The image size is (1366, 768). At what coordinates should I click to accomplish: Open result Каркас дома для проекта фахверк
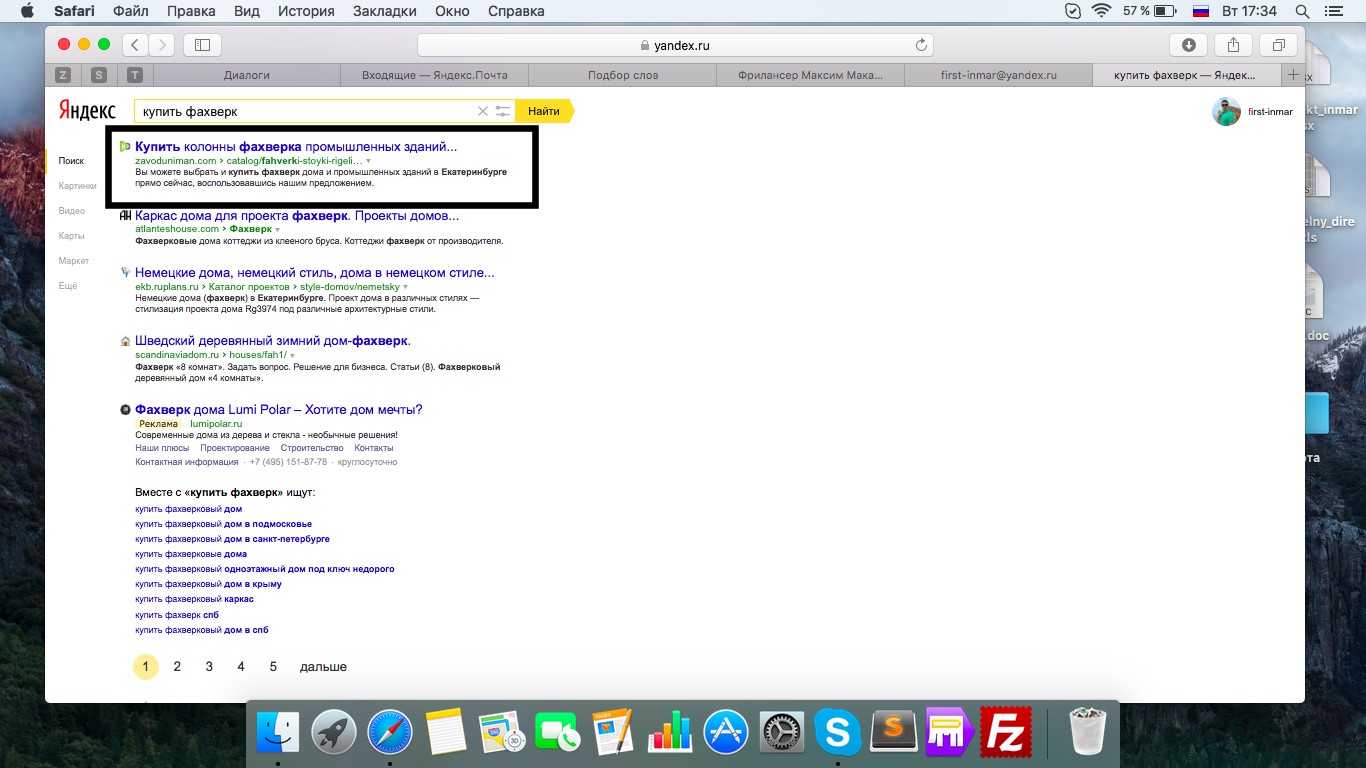(x=297, y=215)
